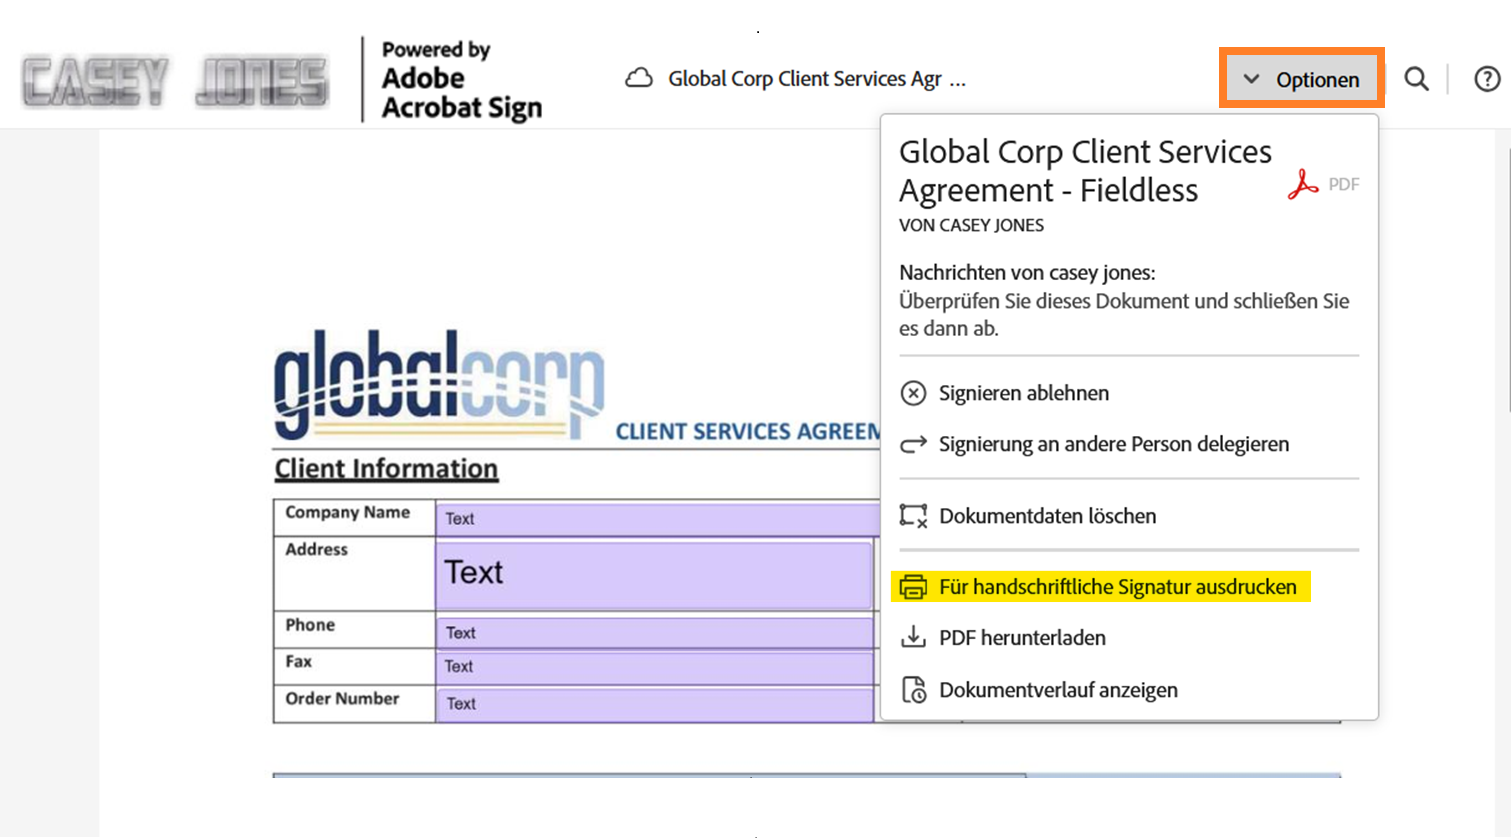Click the Company Name text field

[x=656, y=519]
